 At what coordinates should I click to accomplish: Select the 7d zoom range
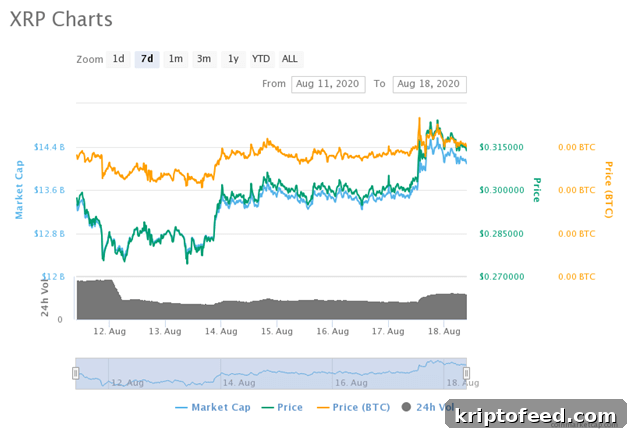(x=147, y=59)
